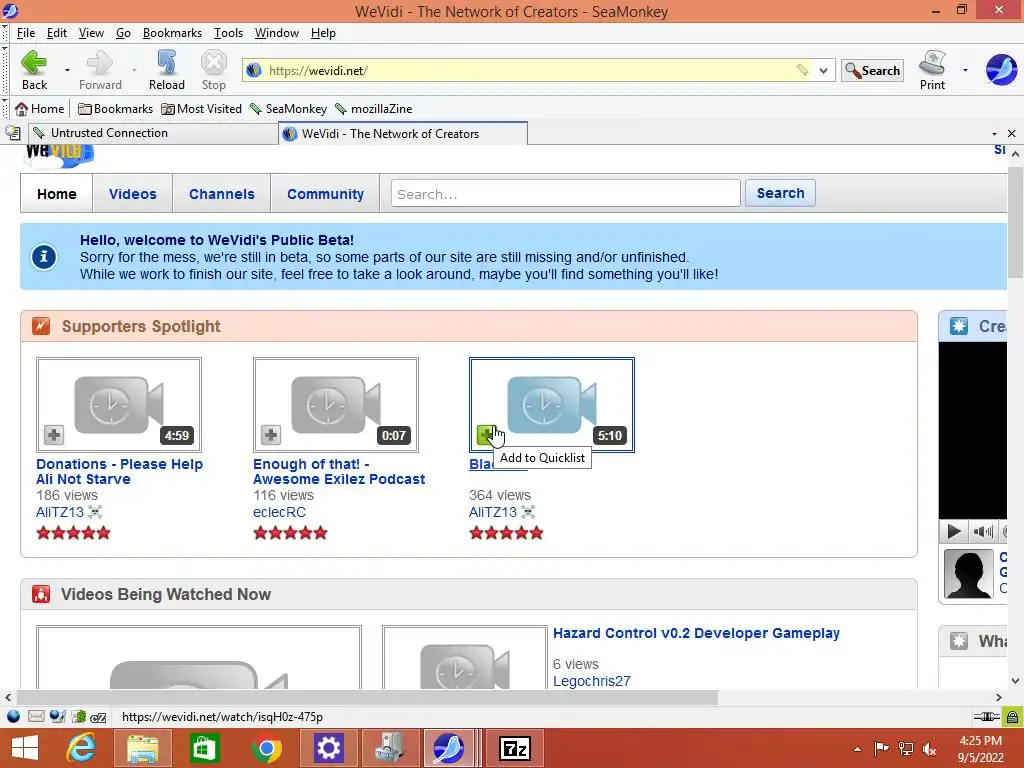Click green Add to Quicklist plus on 5:10 video
The width and height of the screenshot is (1024, 768).
click(486, 434)
